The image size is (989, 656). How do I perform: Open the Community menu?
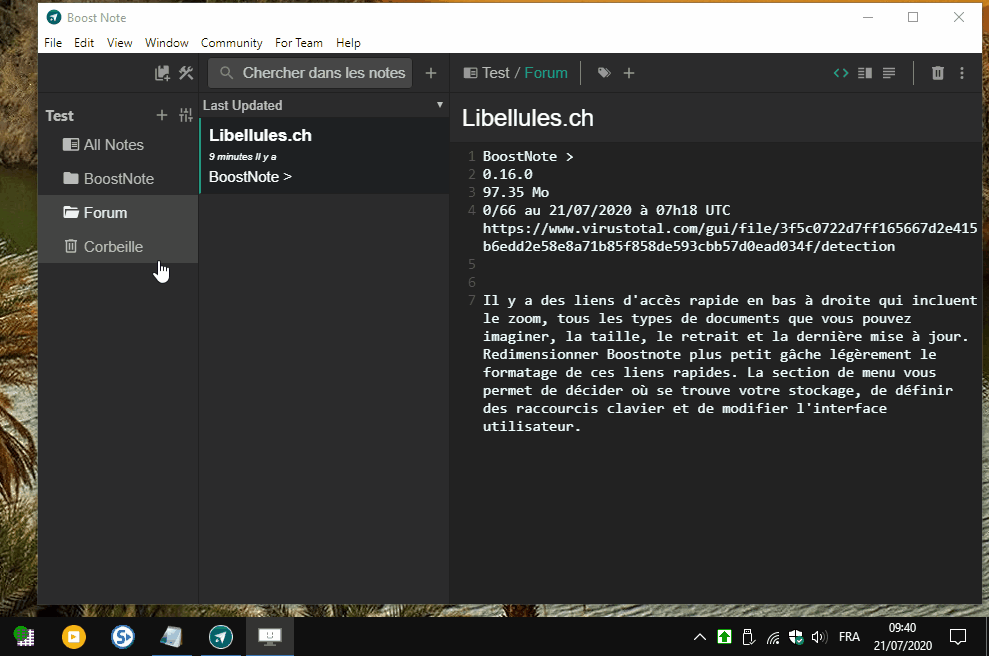point(231,43)
